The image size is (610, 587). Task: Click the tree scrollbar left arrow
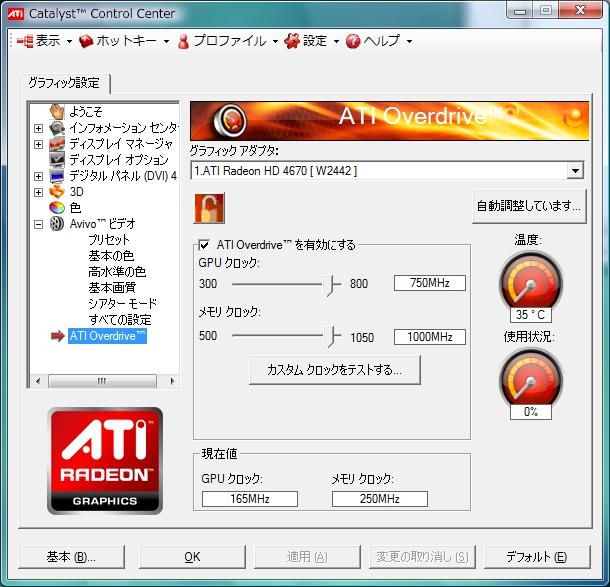pos(38,381)
